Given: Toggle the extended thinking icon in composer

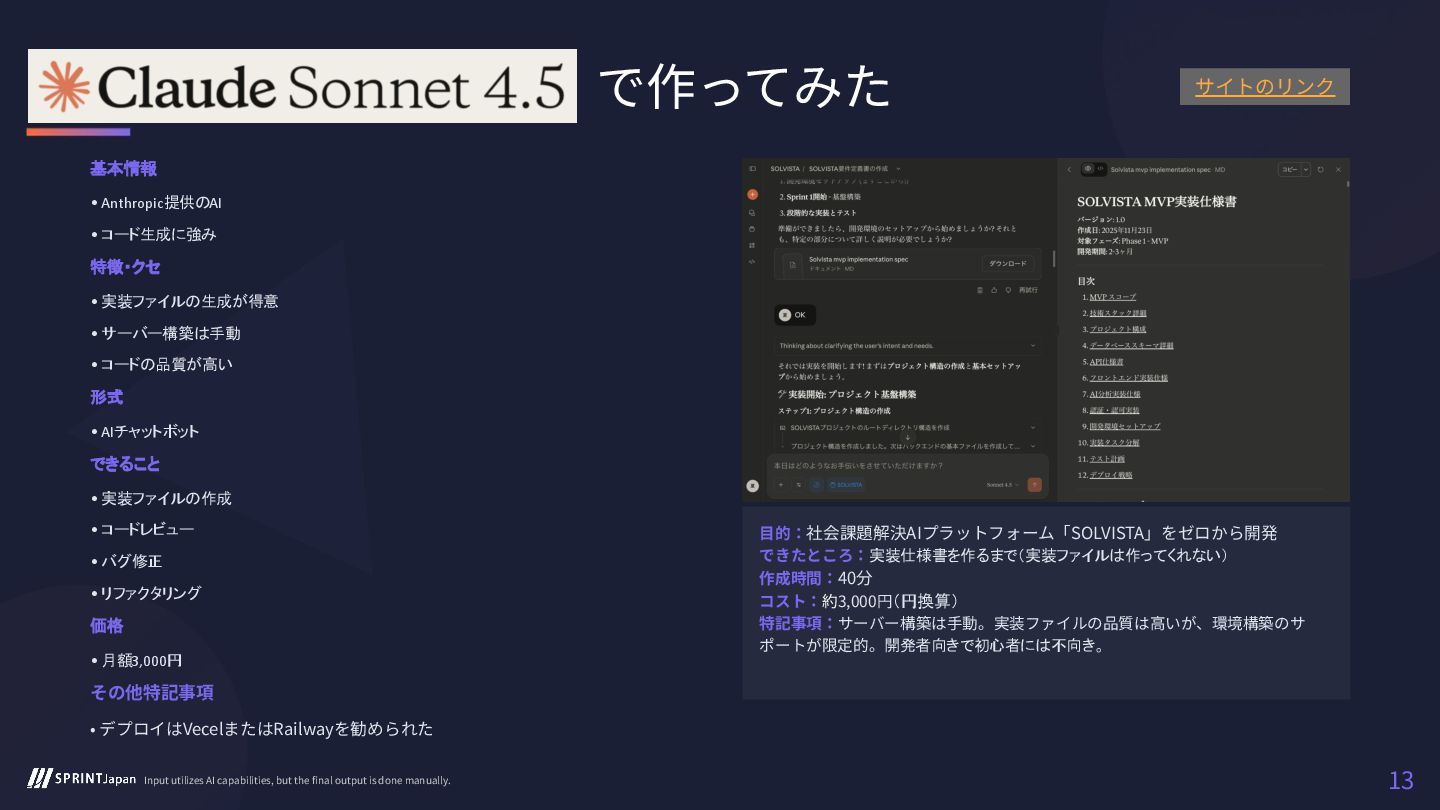Looking at the screenshot, I should [x=816, y=484].
